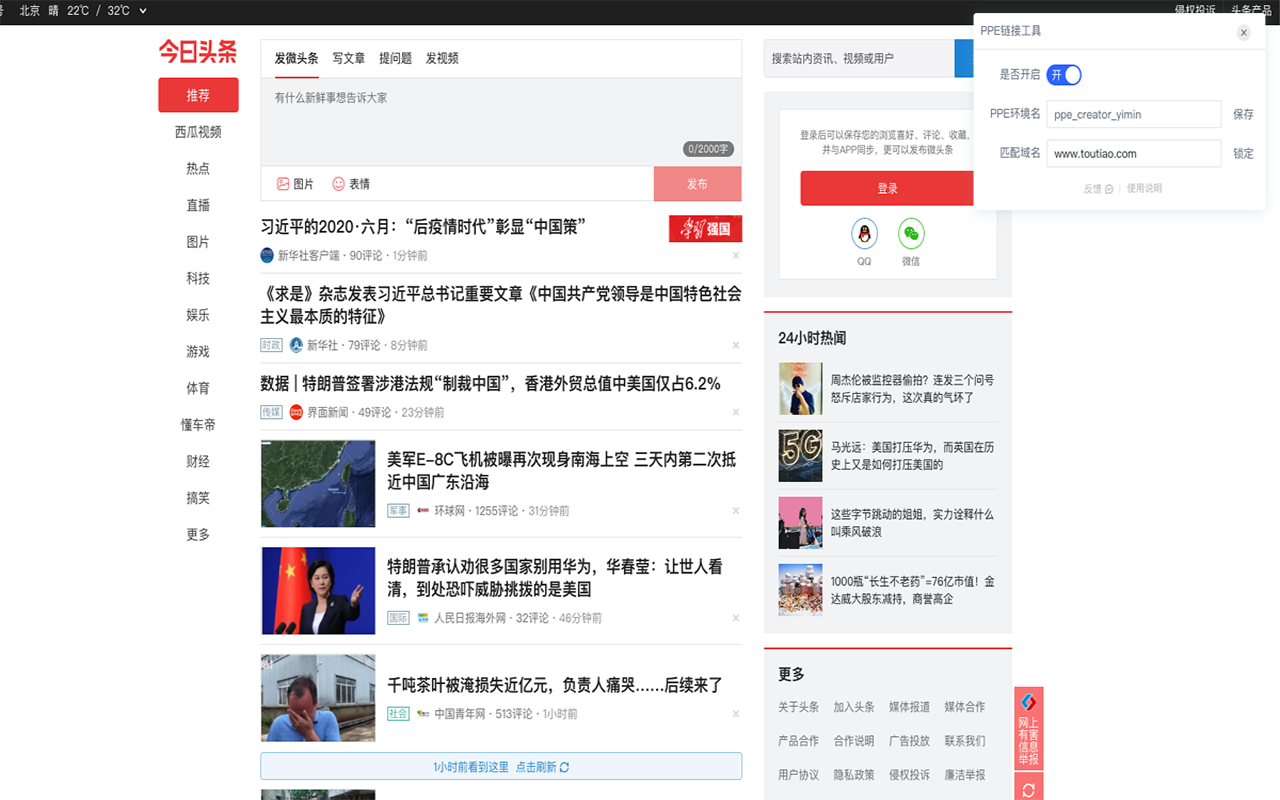This screenshot has height=800, width=1280.
Task: Expand 更多 in the left sidebar
Action: [x=197, y=534]
